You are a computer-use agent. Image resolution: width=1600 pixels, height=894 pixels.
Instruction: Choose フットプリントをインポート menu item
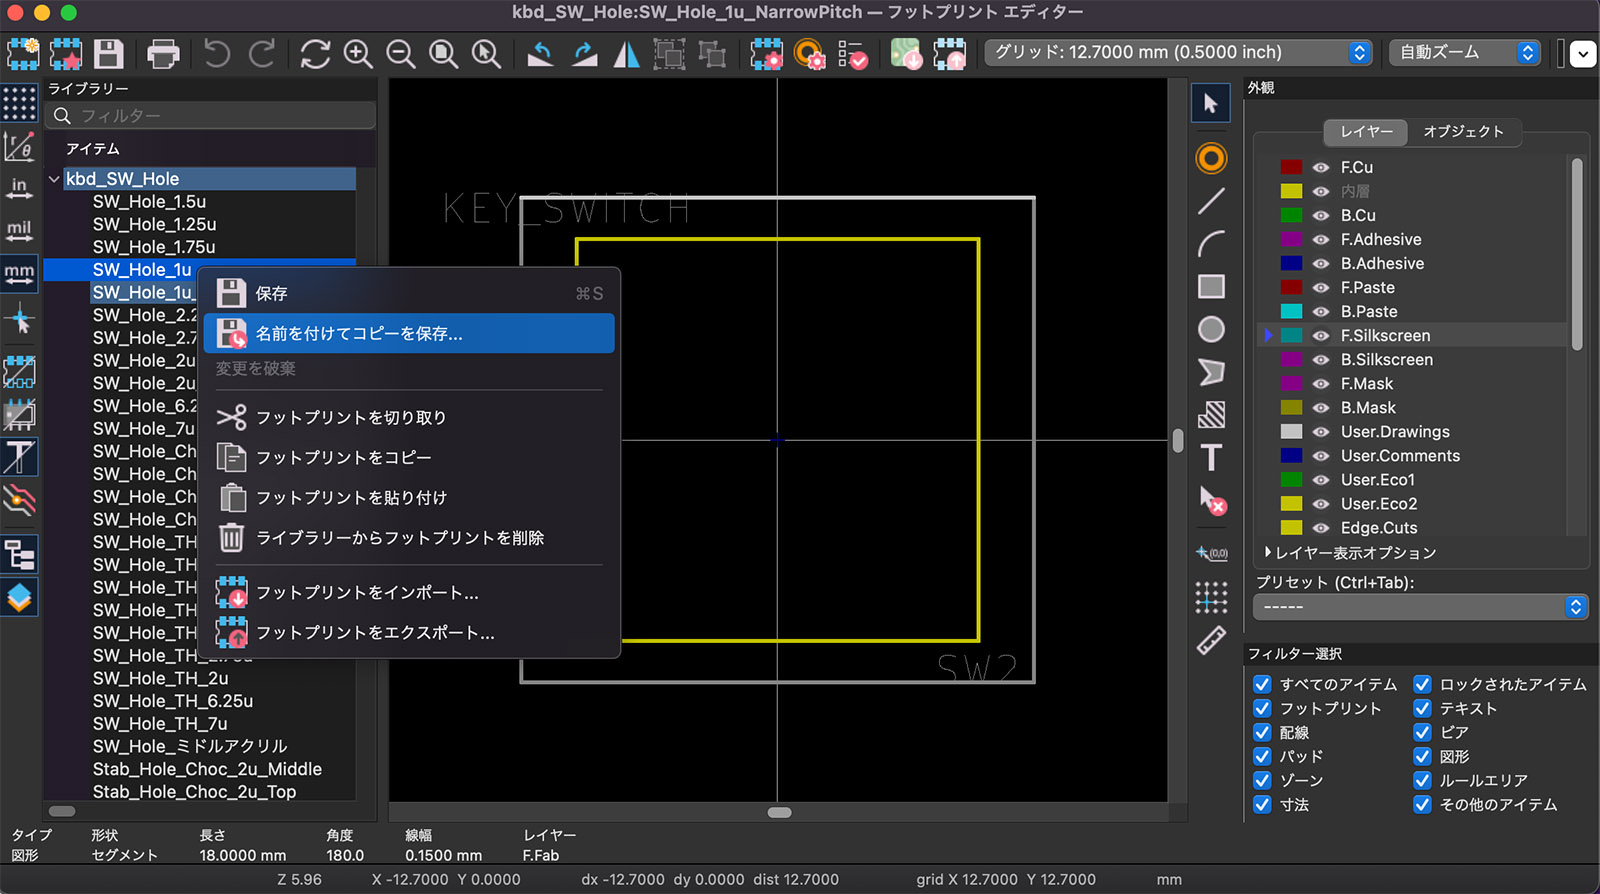click(x=409, y=593)
